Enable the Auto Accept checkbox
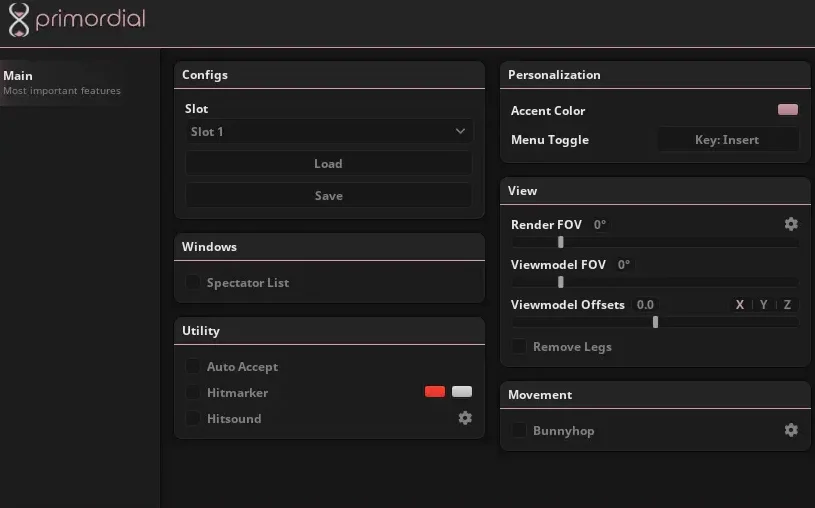Viewport: 815px width, 508px height. click(x=193, y=367)
